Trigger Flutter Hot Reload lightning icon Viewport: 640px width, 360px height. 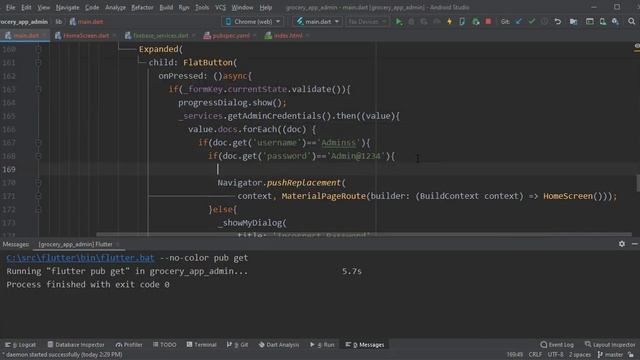tap(449, 22)
